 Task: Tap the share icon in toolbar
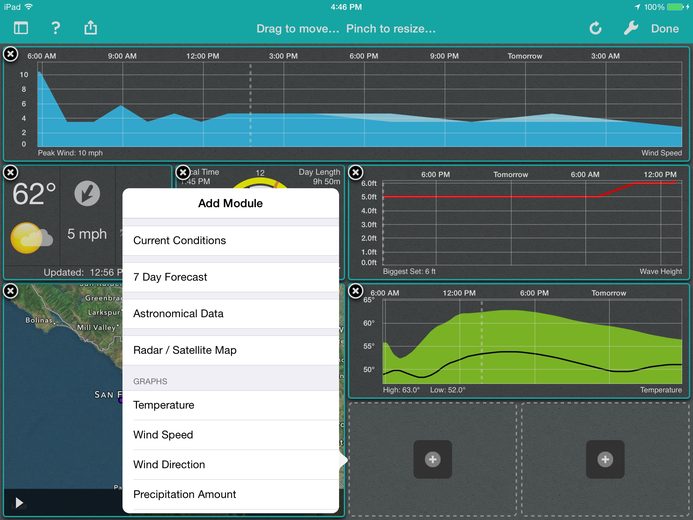pyautogui.click(x=91, y=27)
